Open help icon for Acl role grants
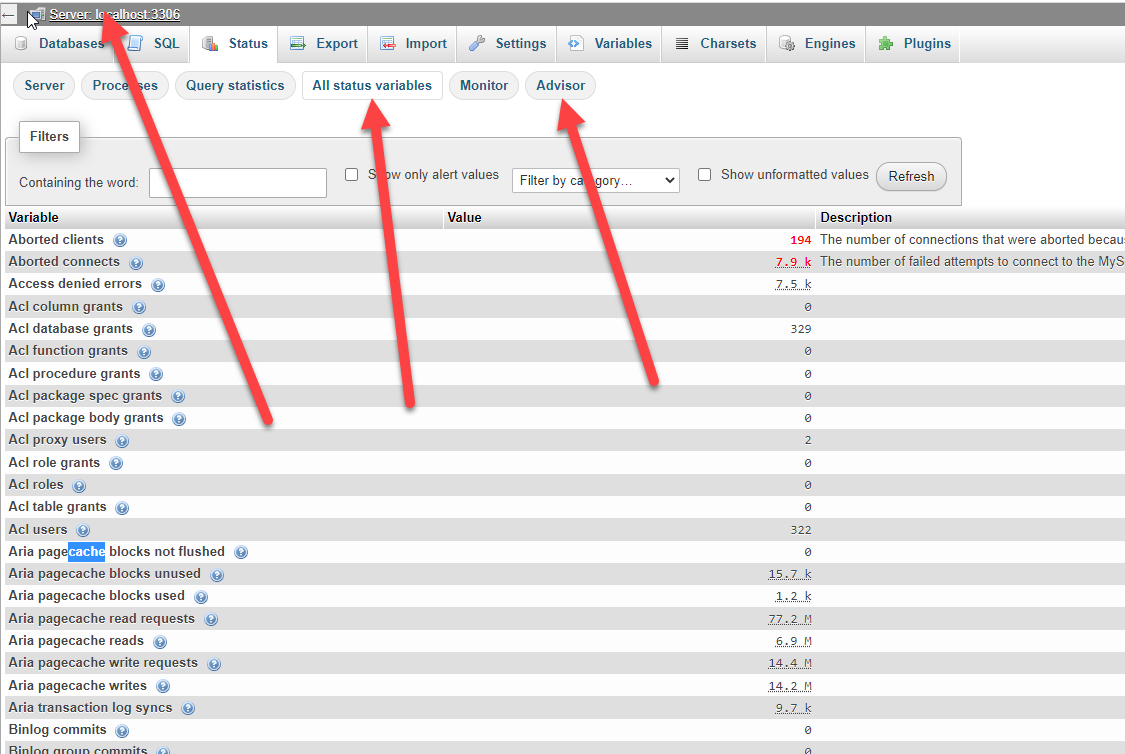The image size is (1125, 754). (x=116, y=463)
